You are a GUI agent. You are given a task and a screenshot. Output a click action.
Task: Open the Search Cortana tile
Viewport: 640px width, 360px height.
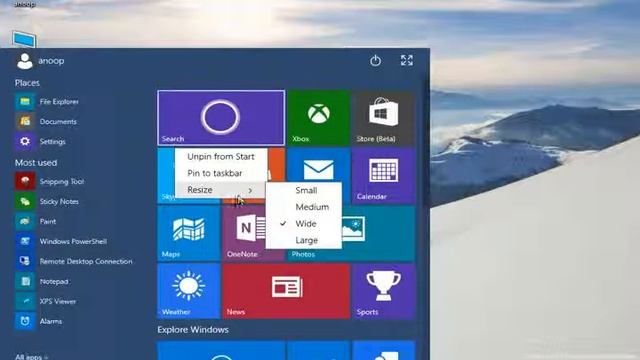221,118
